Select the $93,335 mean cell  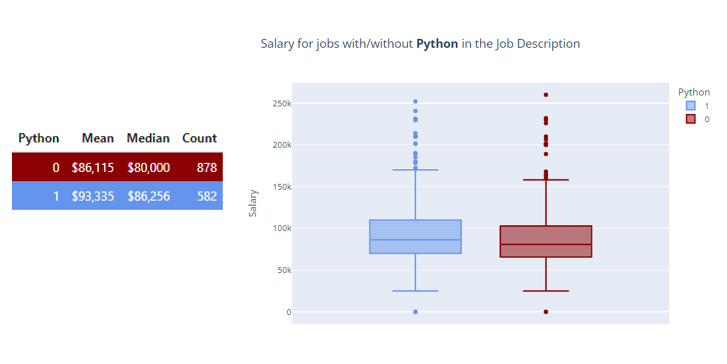[93, 196]
